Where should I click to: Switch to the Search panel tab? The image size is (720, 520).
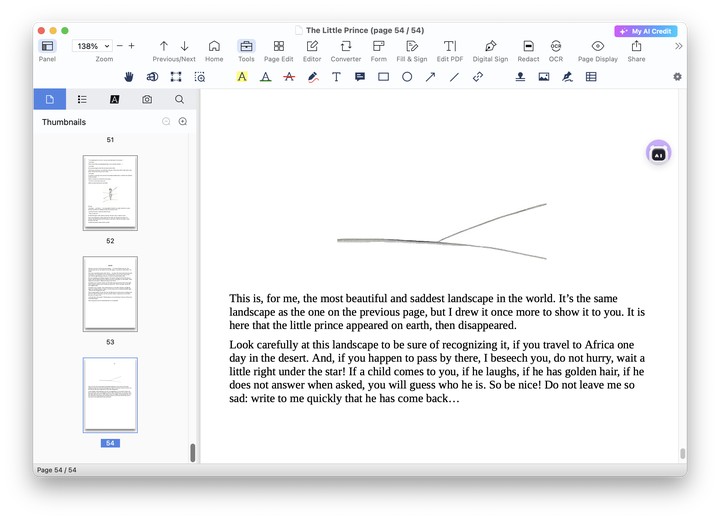point(180,99)
